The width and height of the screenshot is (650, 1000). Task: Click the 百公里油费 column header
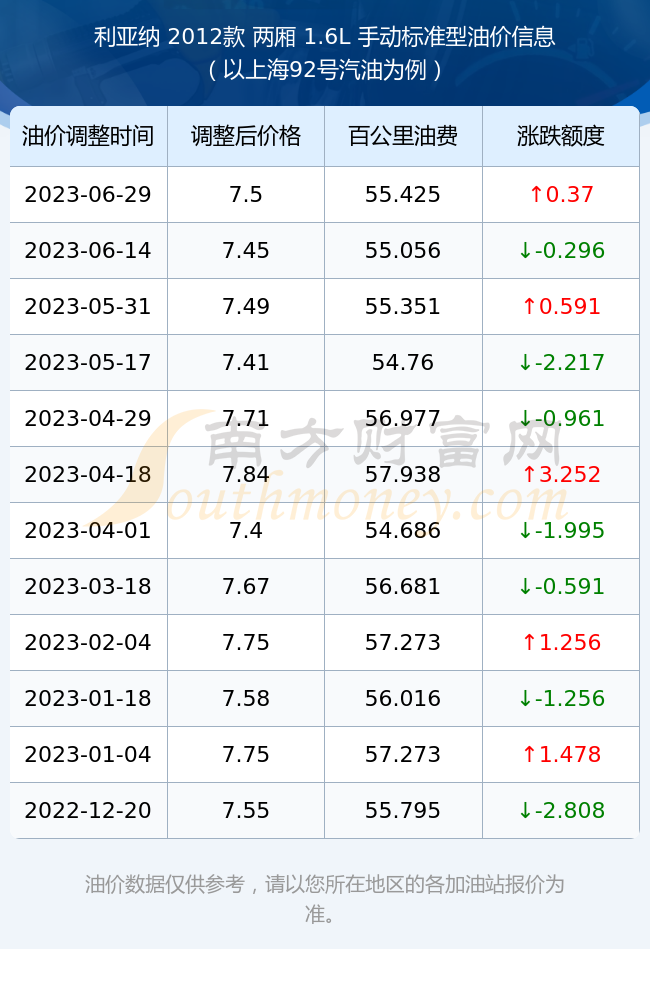pos(403,136)
